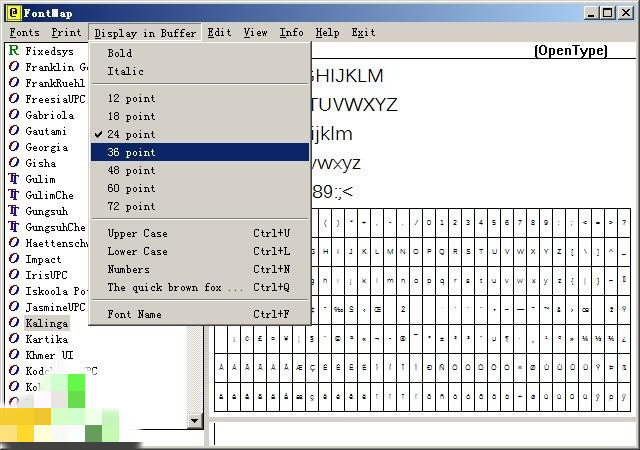Select Gulim in the font list

point(40,179)
